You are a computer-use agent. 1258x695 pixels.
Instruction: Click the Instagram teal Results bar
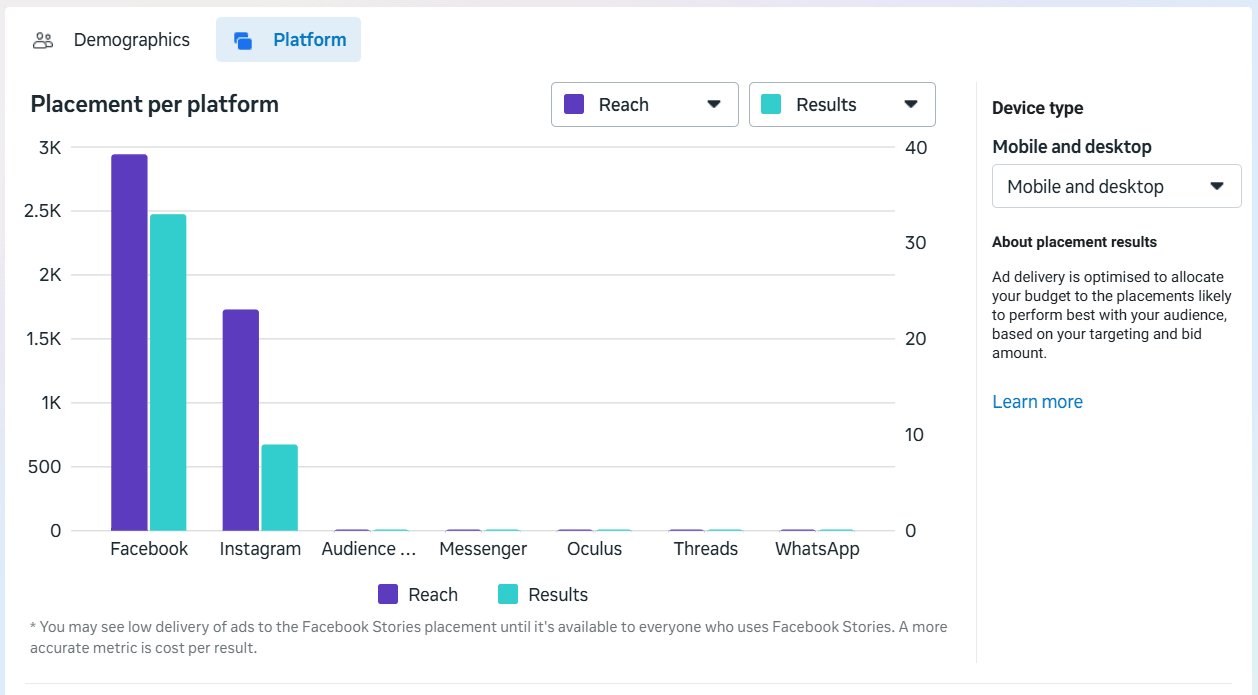(x=280, y=487)
